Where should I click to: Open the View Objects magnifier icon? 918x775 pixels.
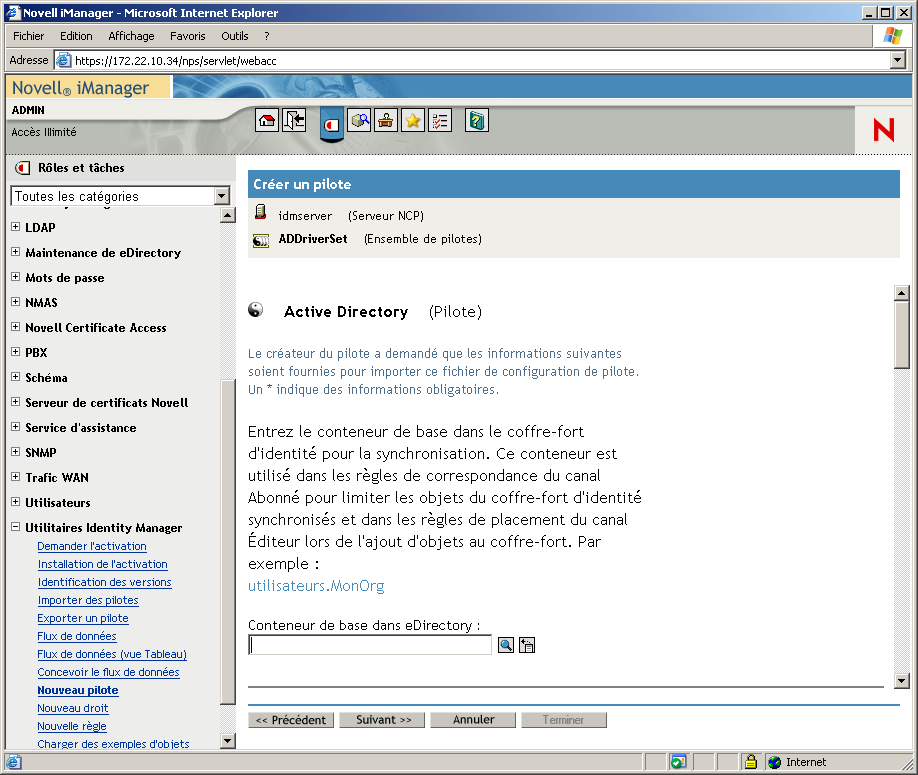359,119
